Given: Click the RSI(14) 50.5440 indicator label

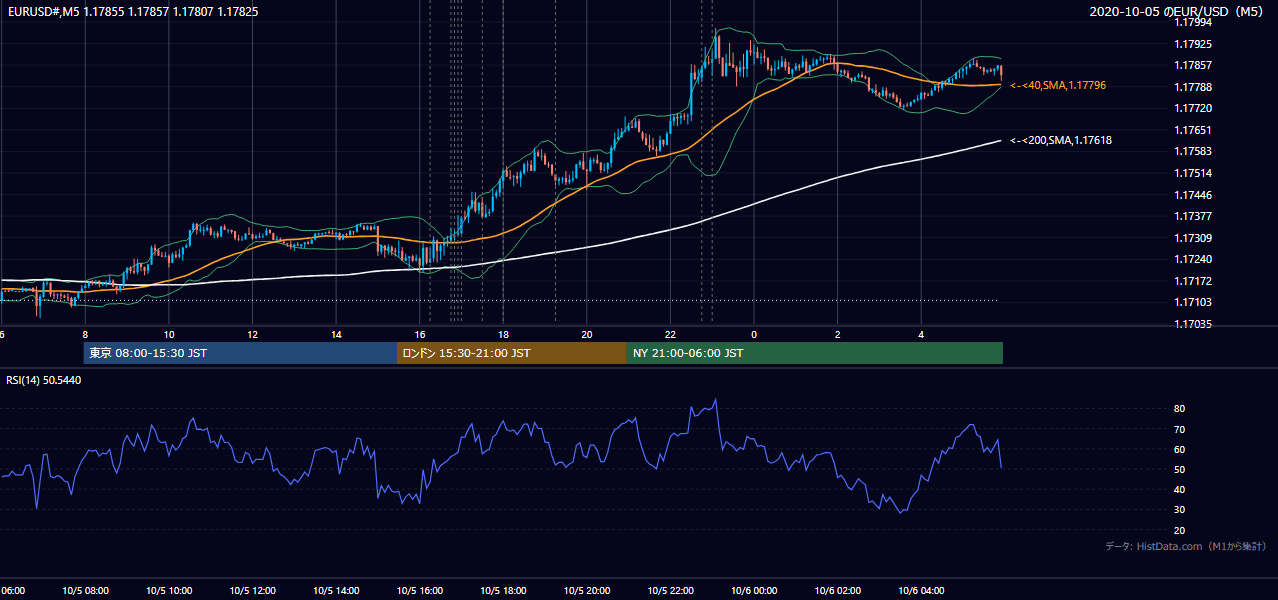Looking at the screenshot, I should coord(44,380).
